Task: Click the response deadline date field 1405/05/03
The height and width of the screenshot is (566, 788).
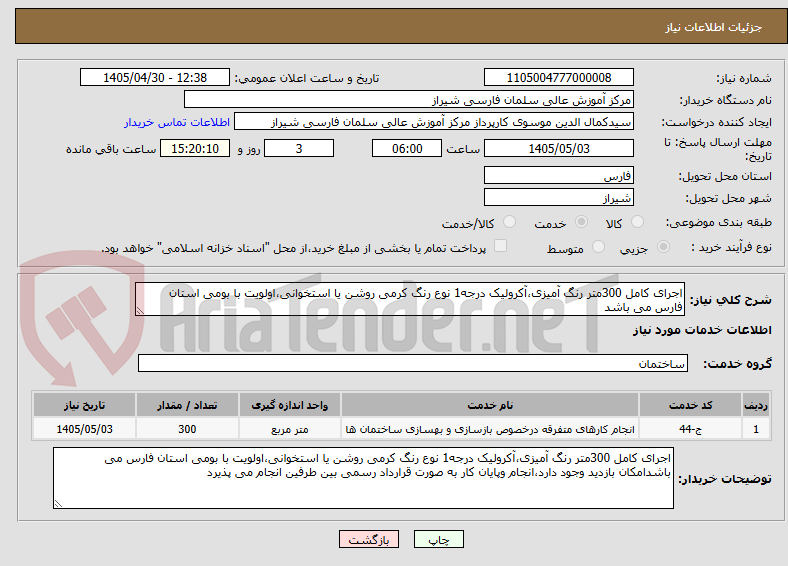Action: click(x=558, y=148)
